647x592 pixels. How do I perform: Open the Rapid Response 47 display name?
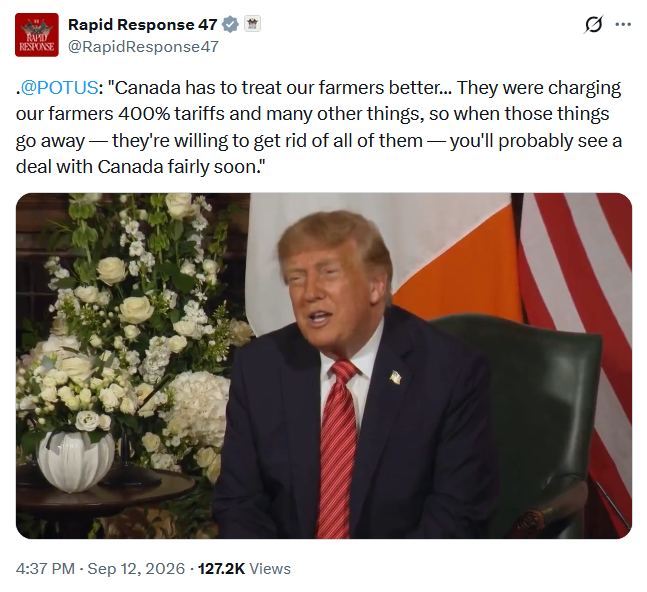[x=142, y=24]
